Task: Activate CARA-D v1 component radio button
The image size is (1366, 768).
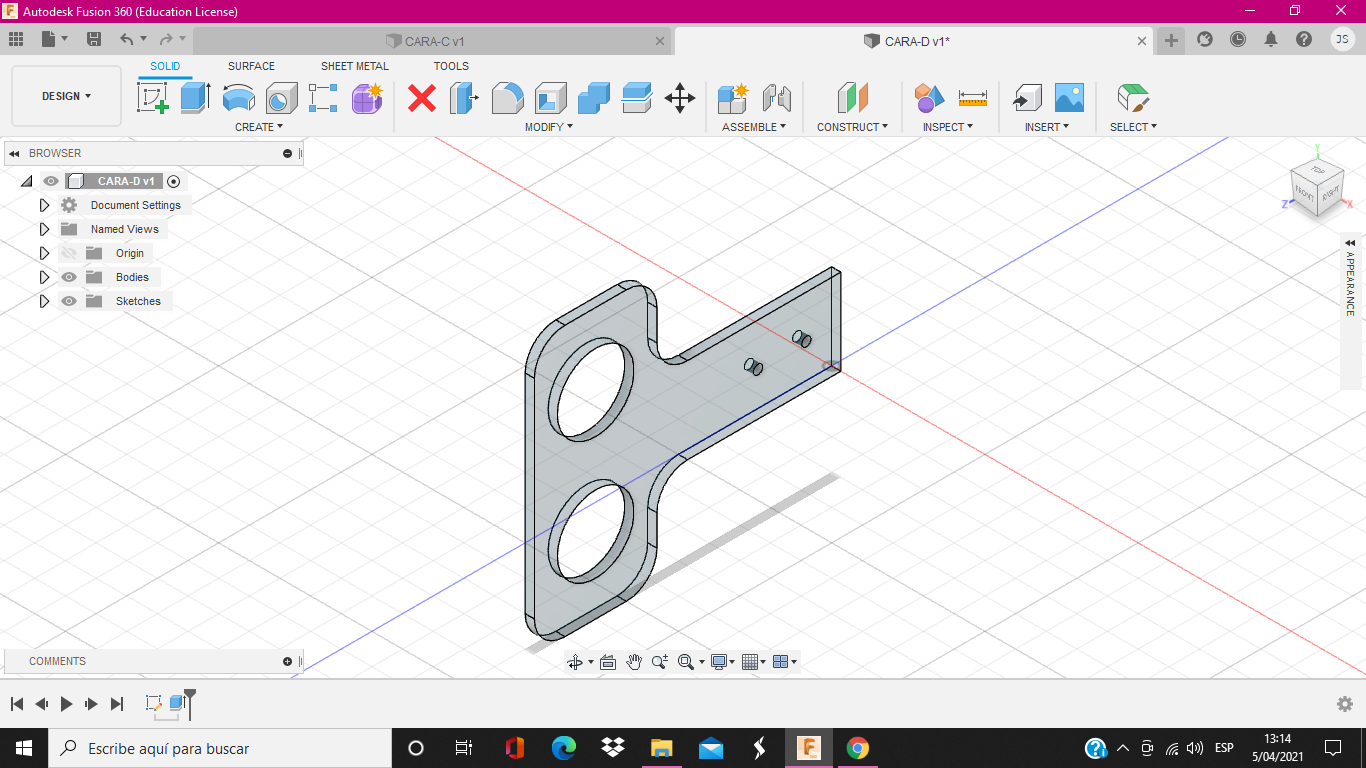Action: 174,181
